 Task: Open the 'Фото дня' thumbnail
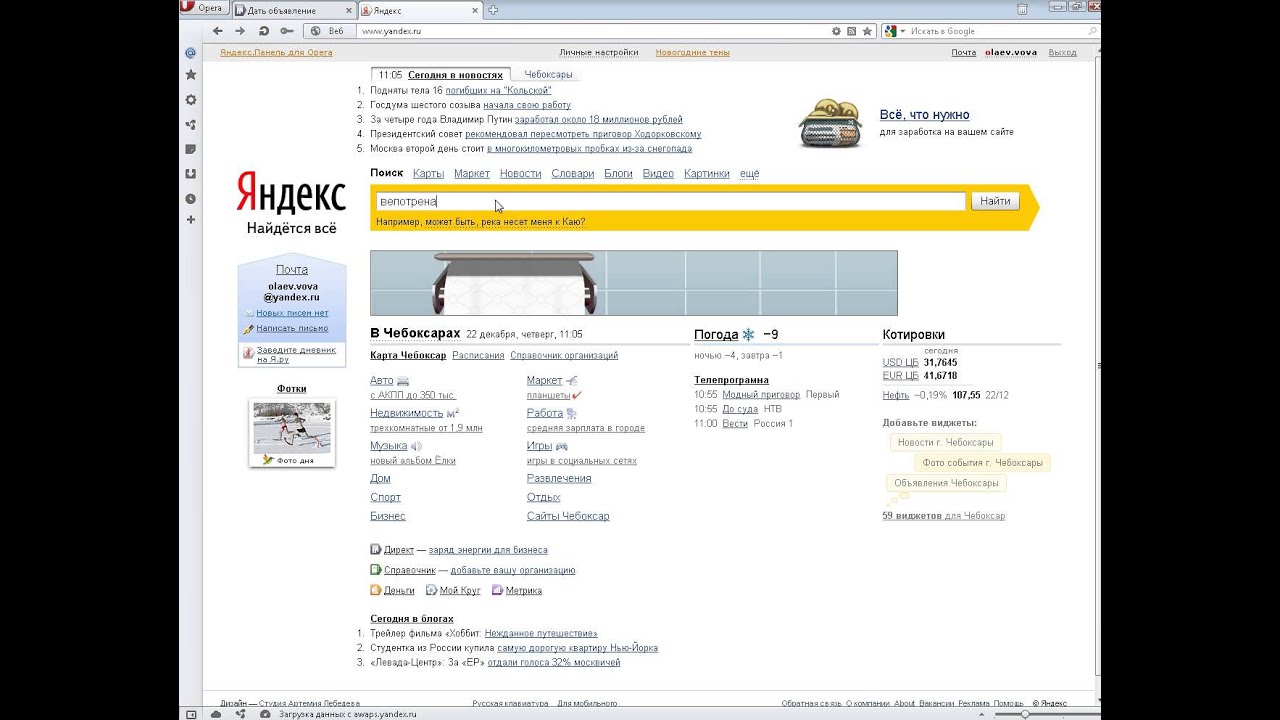pos(292,433)
